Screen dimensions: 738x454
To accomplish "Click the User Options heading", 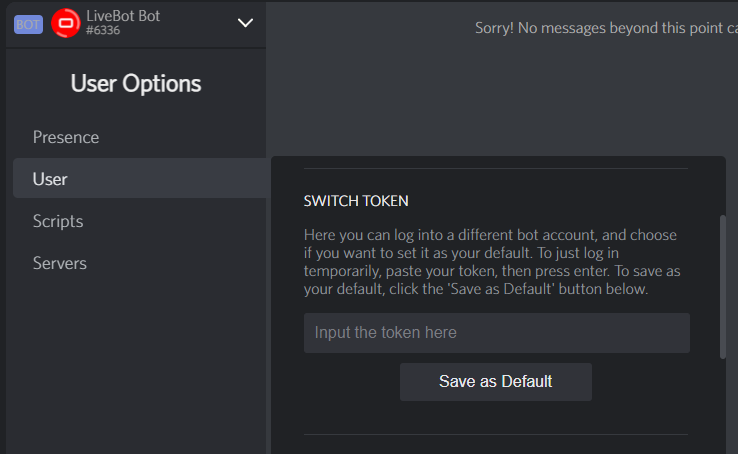I will (136, 84).
